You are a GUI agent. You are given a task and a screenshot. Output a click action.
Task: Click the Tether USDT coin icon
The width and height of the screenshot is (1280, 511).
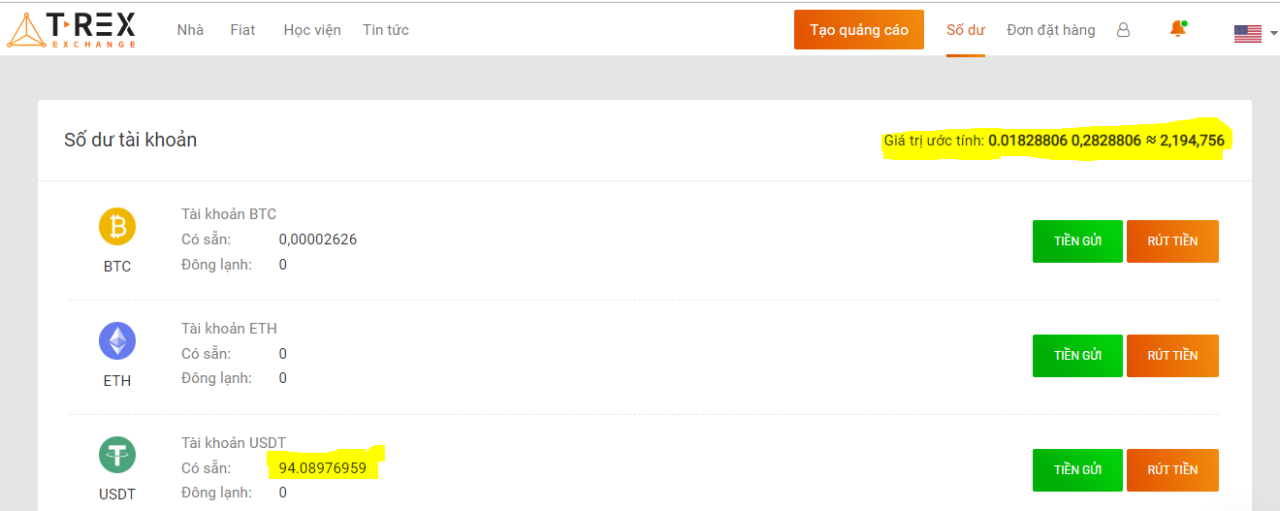(x=117, y=456)
